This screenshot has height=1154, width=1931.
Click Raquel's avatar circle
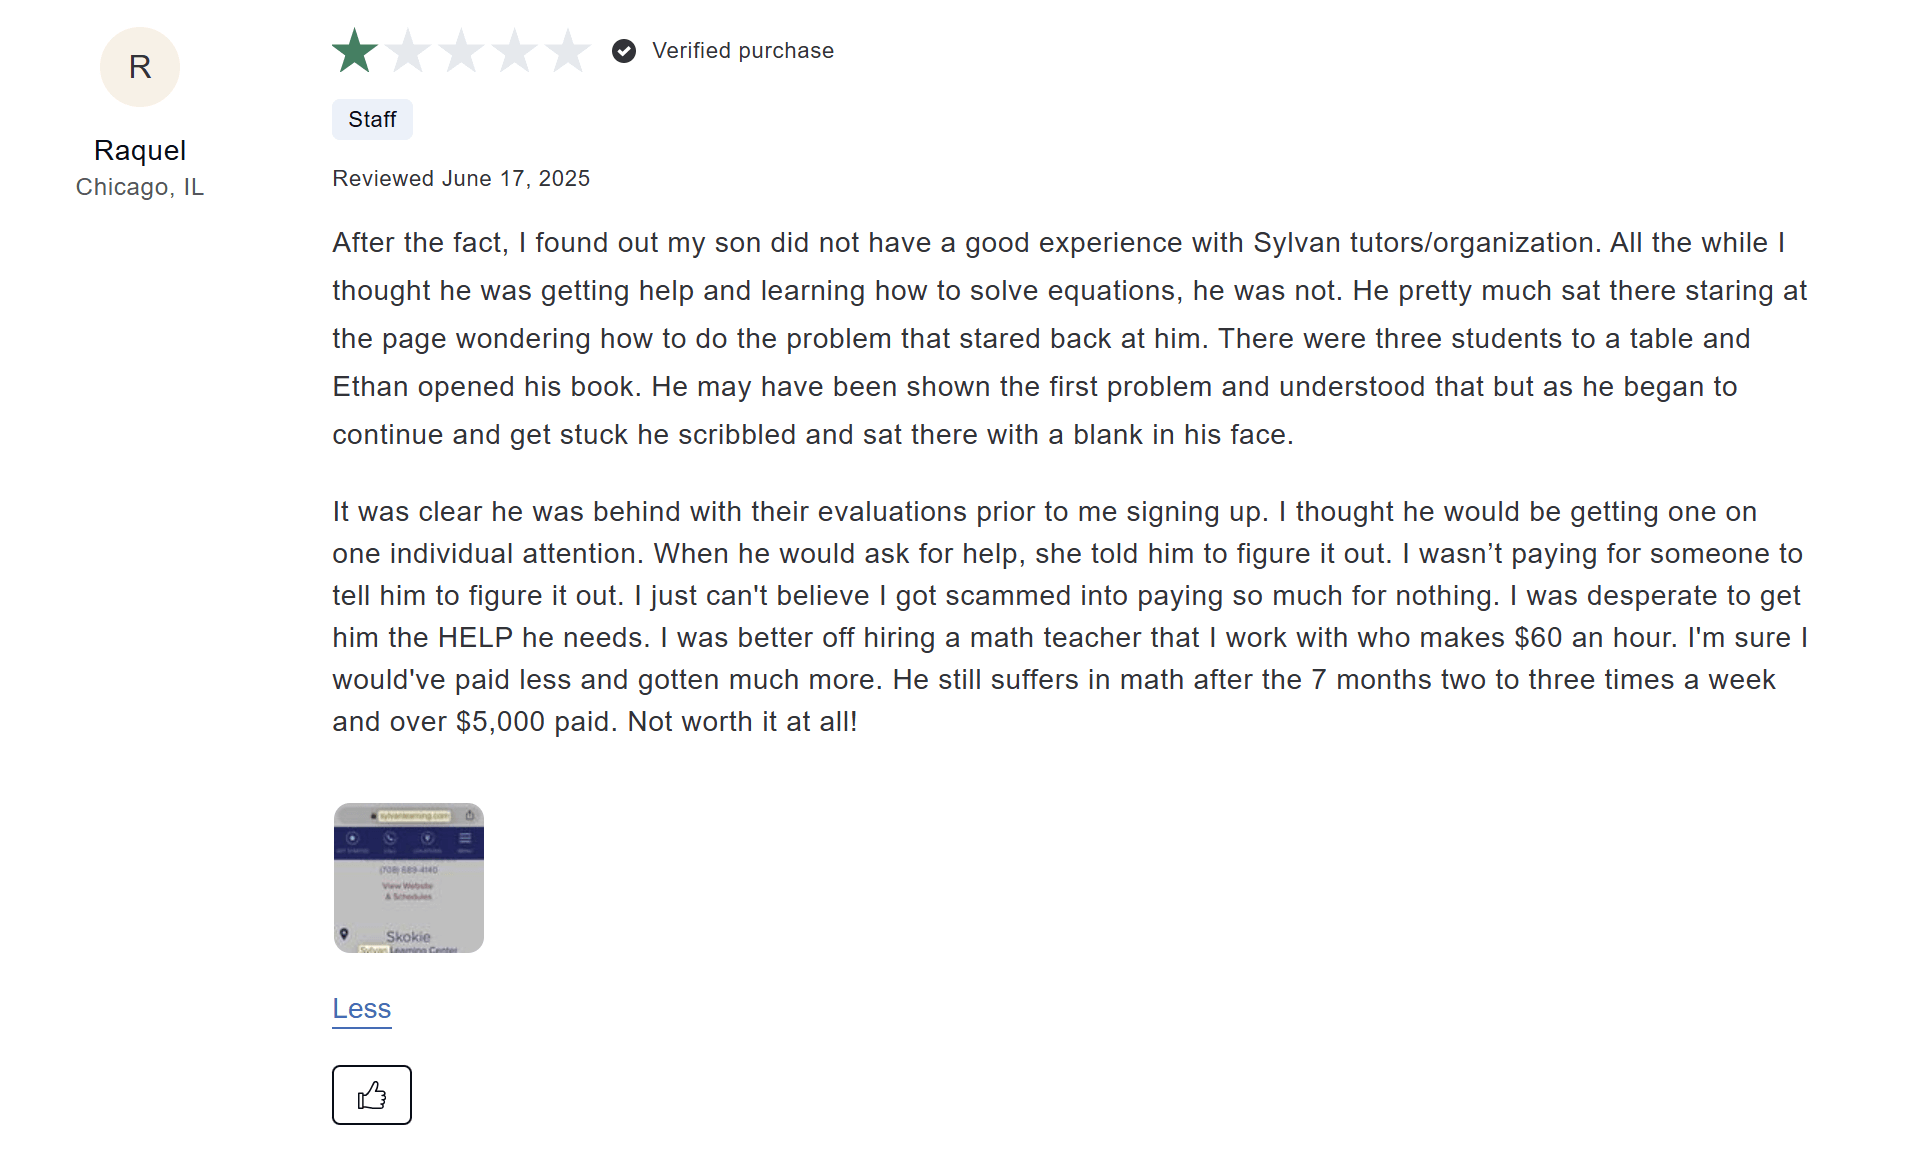139,66
